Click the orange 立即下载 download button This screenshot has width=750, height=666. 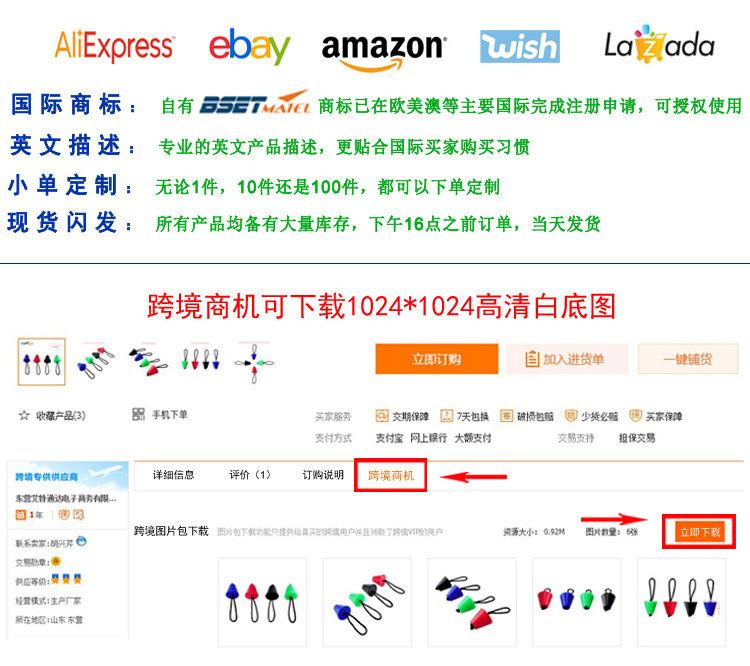[x=699, y=532]
